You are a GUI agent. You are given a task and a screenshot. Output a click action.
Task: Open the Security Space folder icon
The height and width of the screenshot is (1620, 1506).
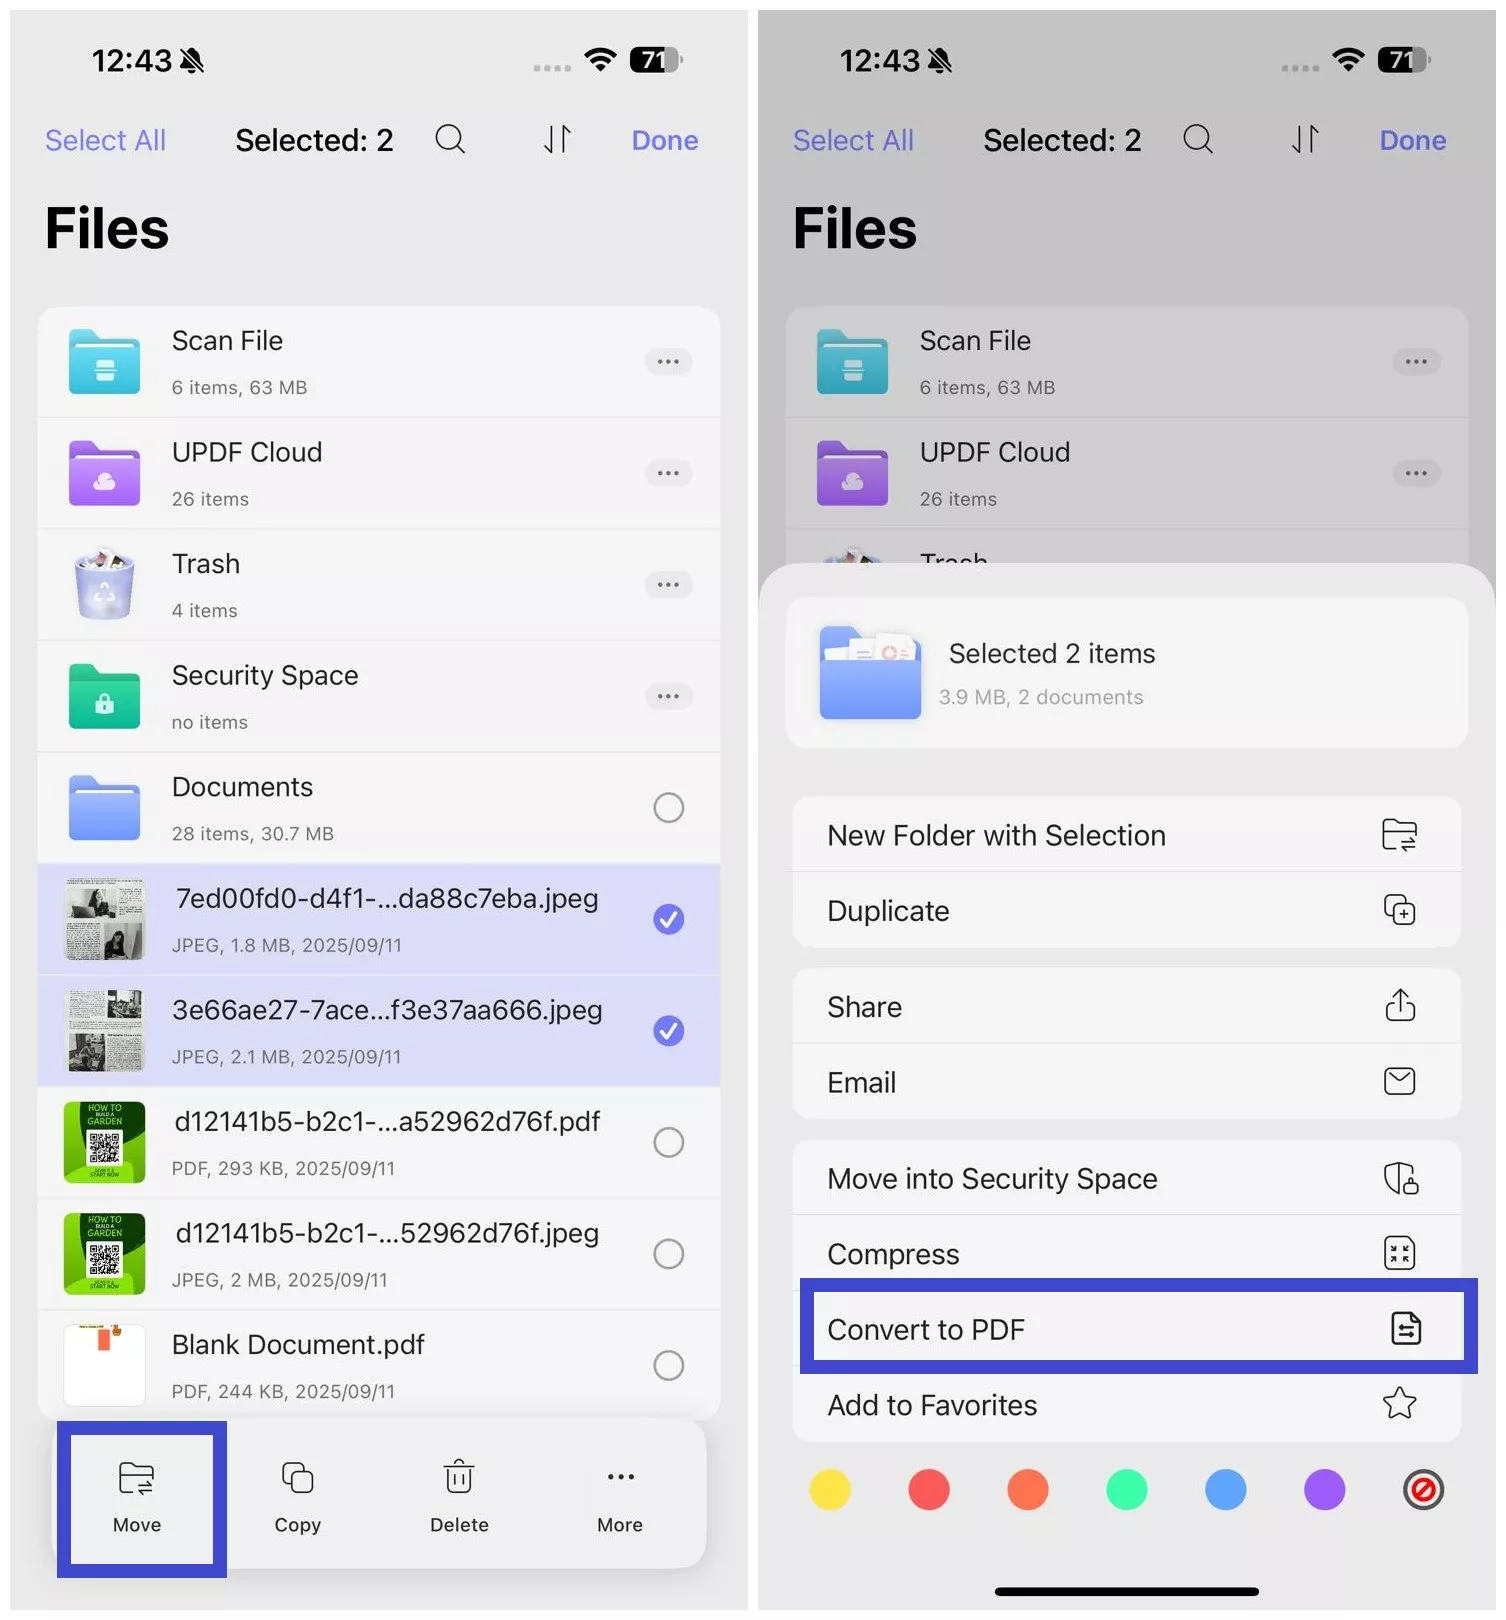(104, 696)
